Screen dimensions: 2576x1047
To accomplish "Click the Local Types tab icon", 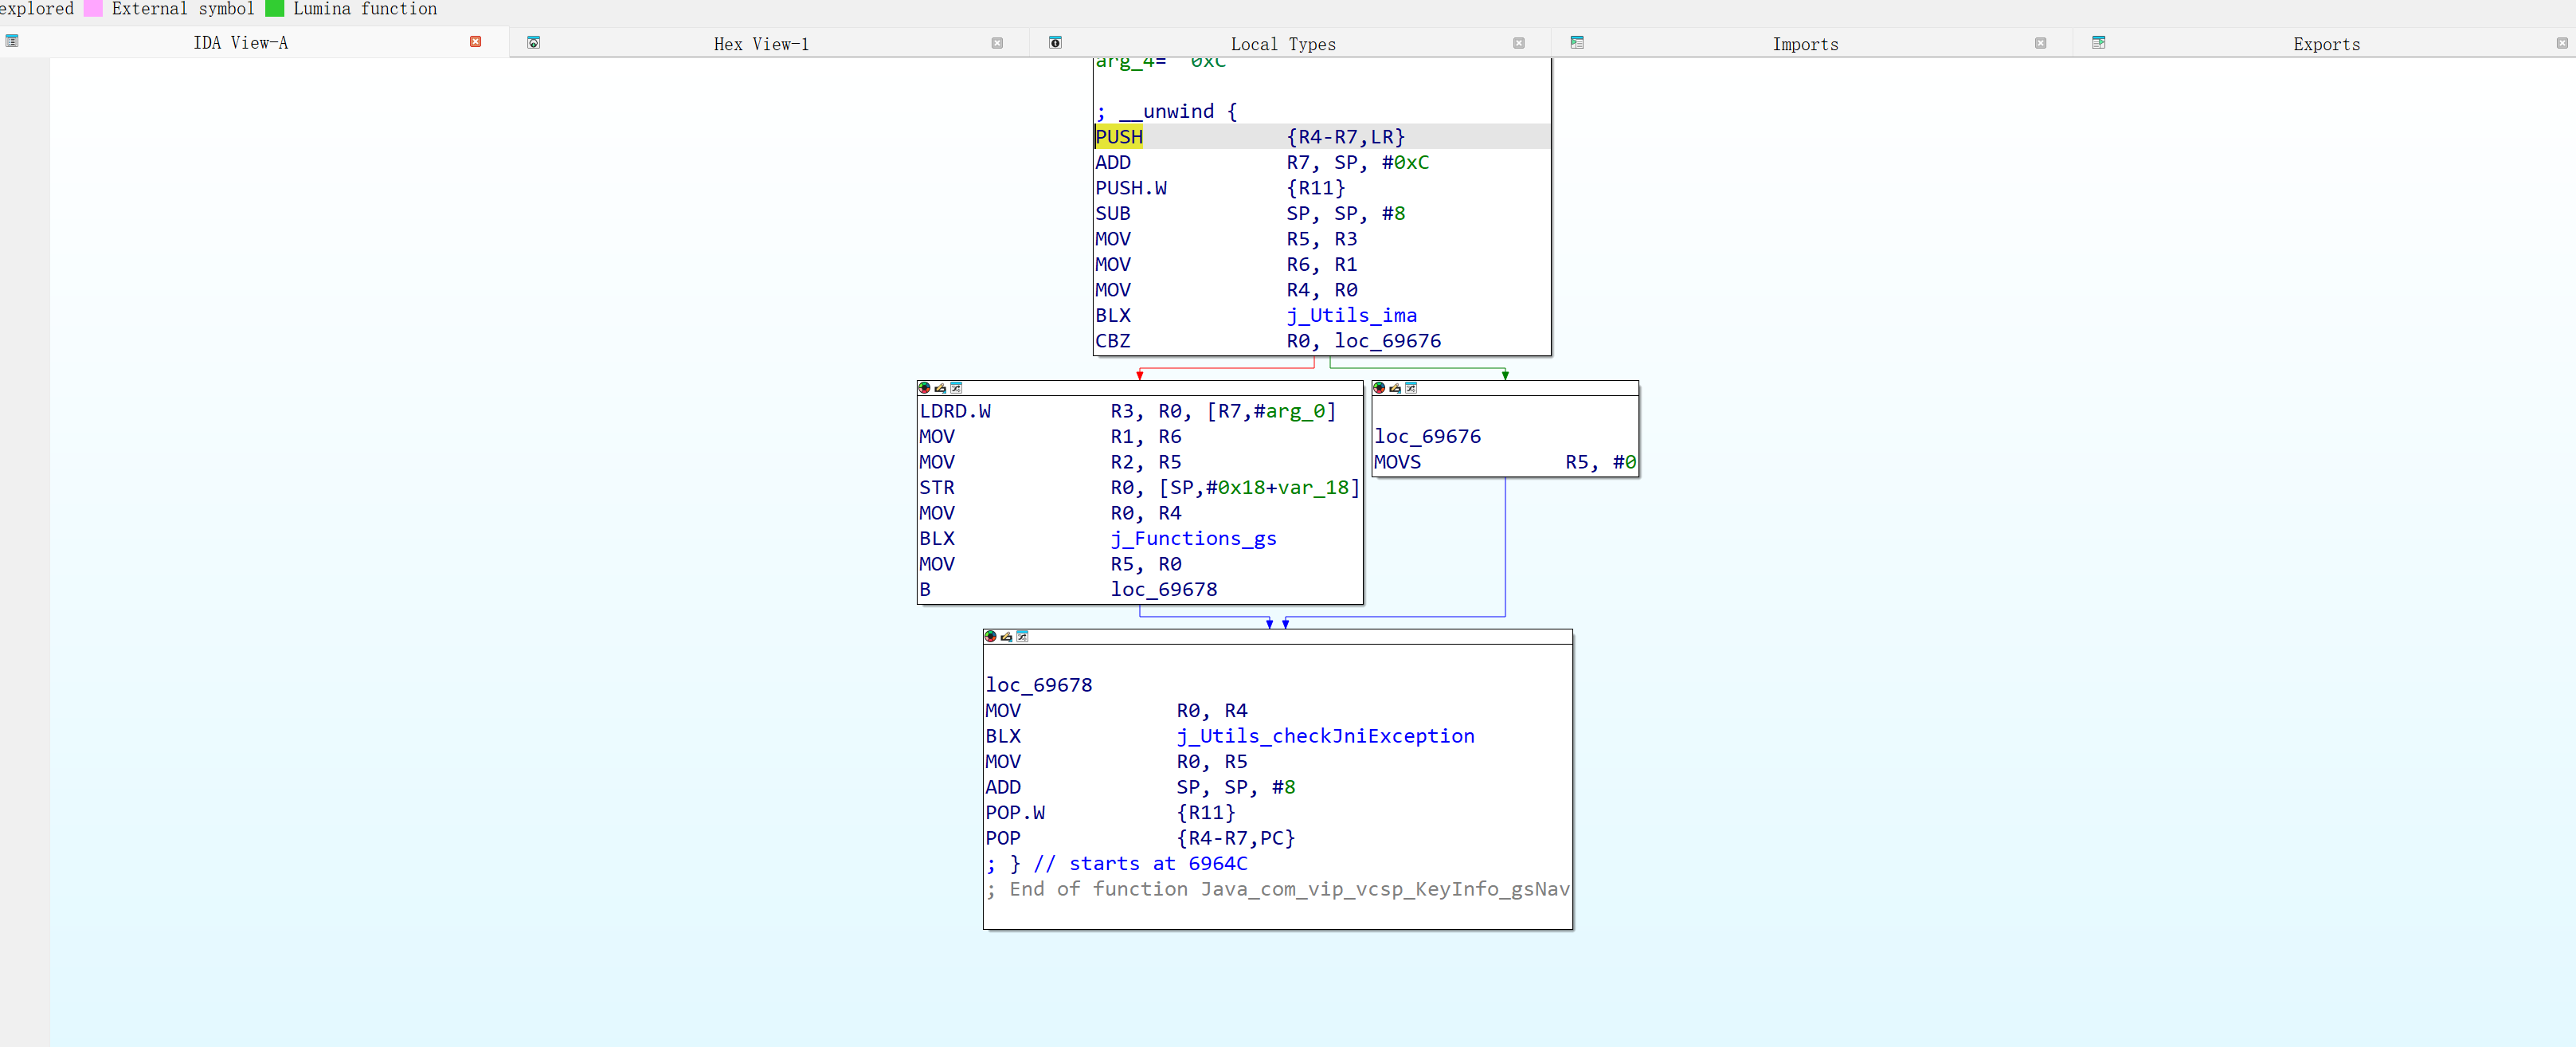I will pos(1055,43).
